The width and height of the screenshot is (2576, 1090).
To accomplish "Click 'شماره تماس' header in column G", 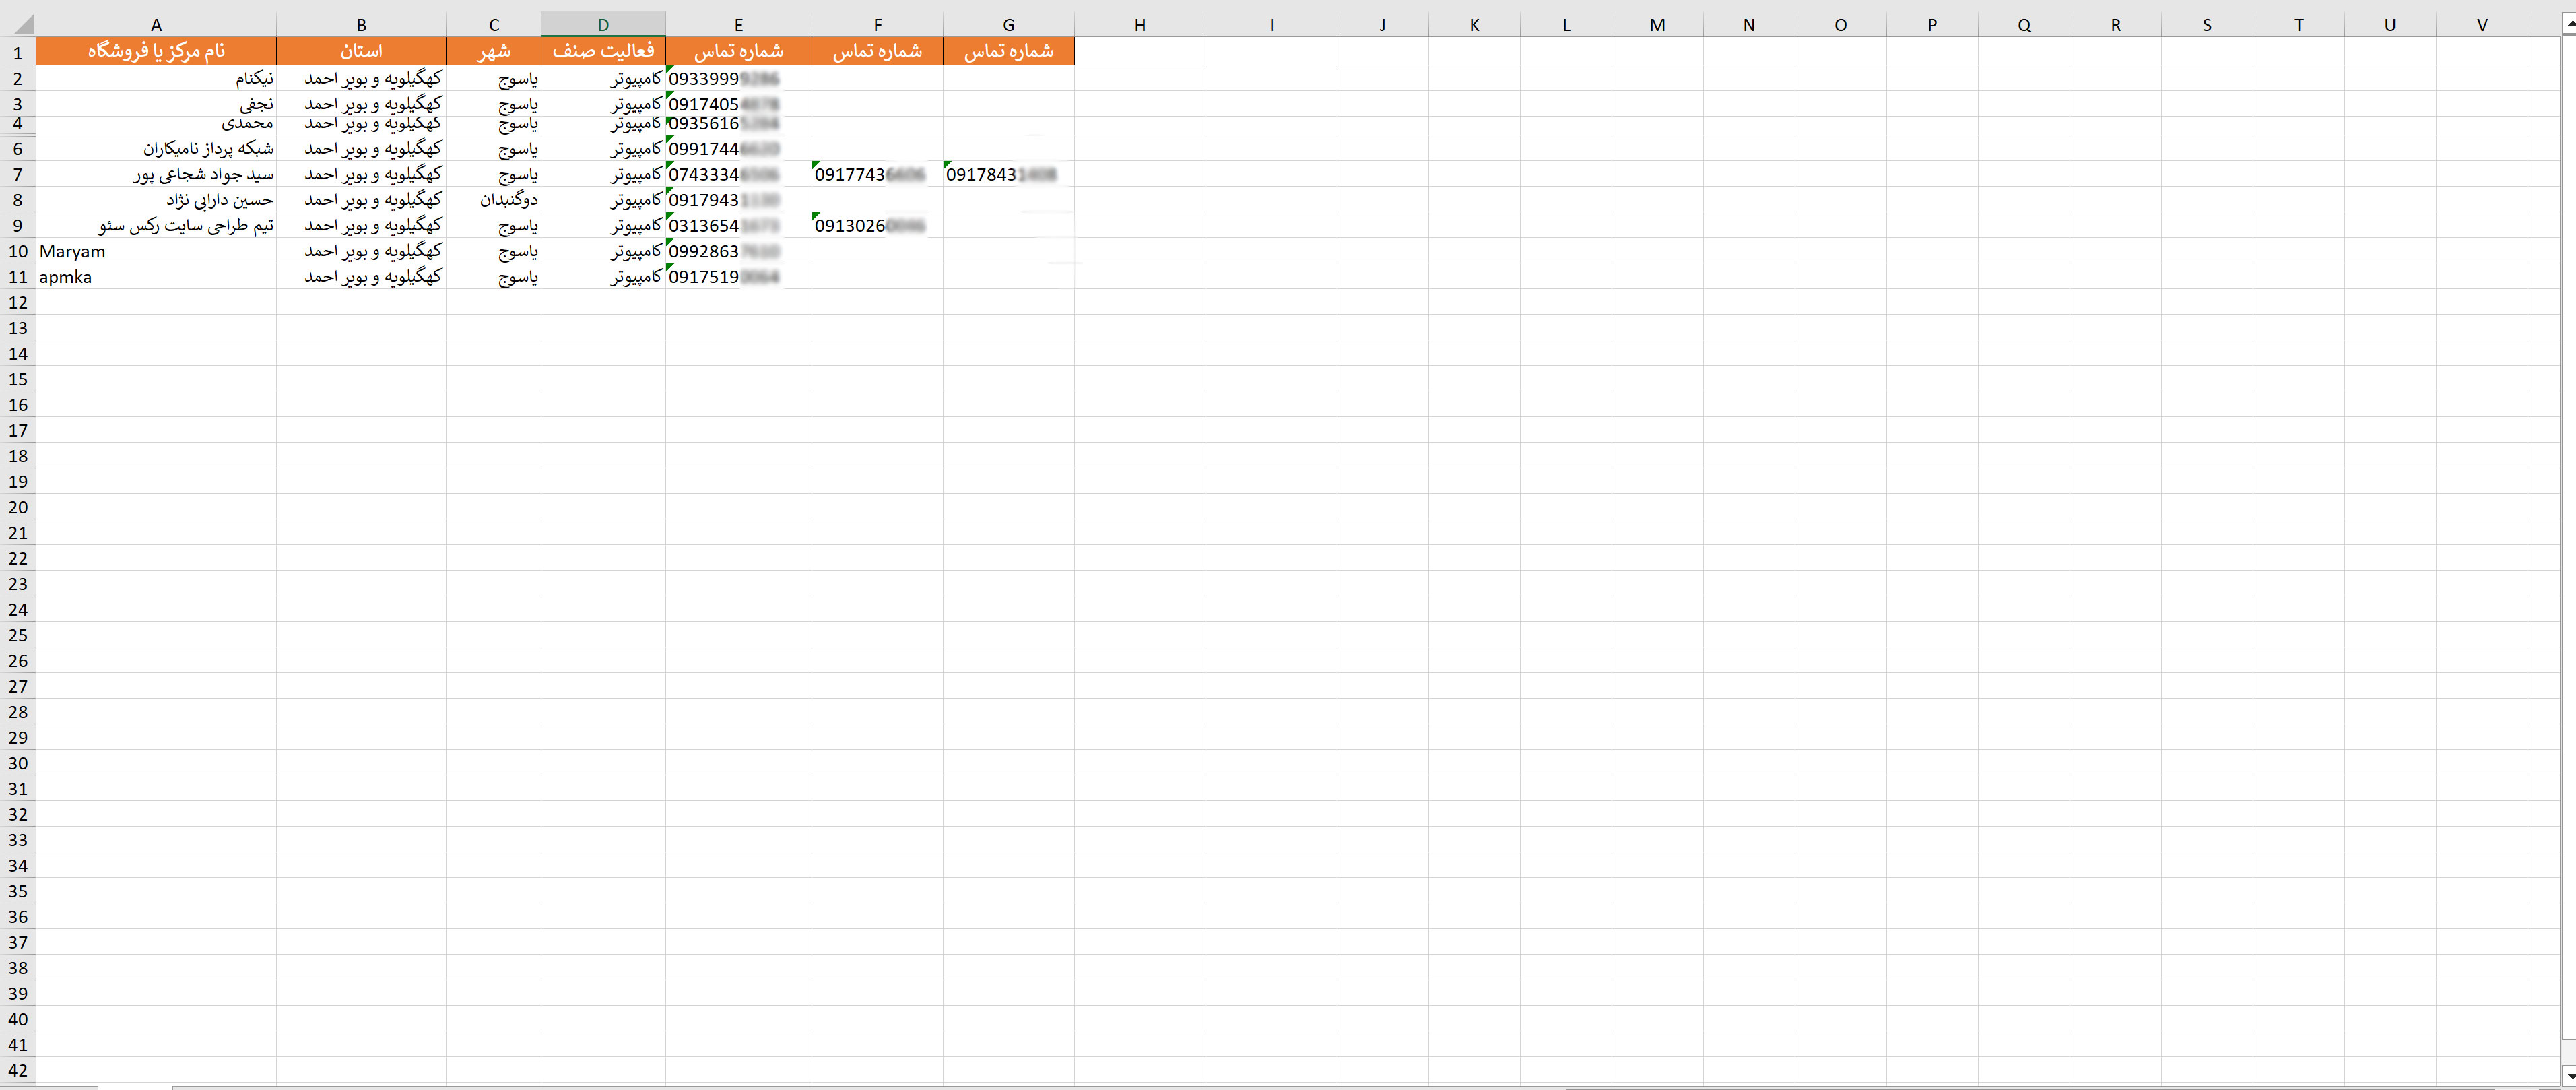I will click(1008, 51).
